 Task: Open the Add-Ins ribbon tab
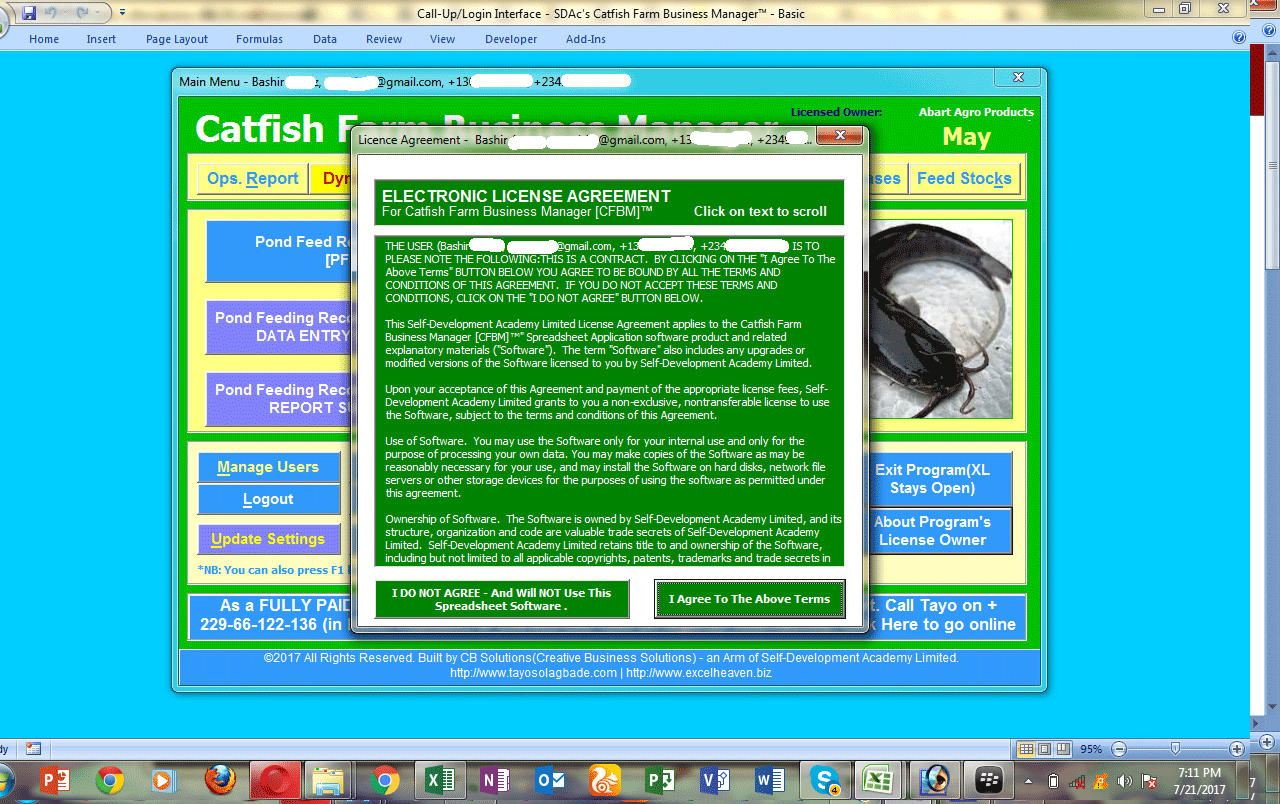[586, 39]
